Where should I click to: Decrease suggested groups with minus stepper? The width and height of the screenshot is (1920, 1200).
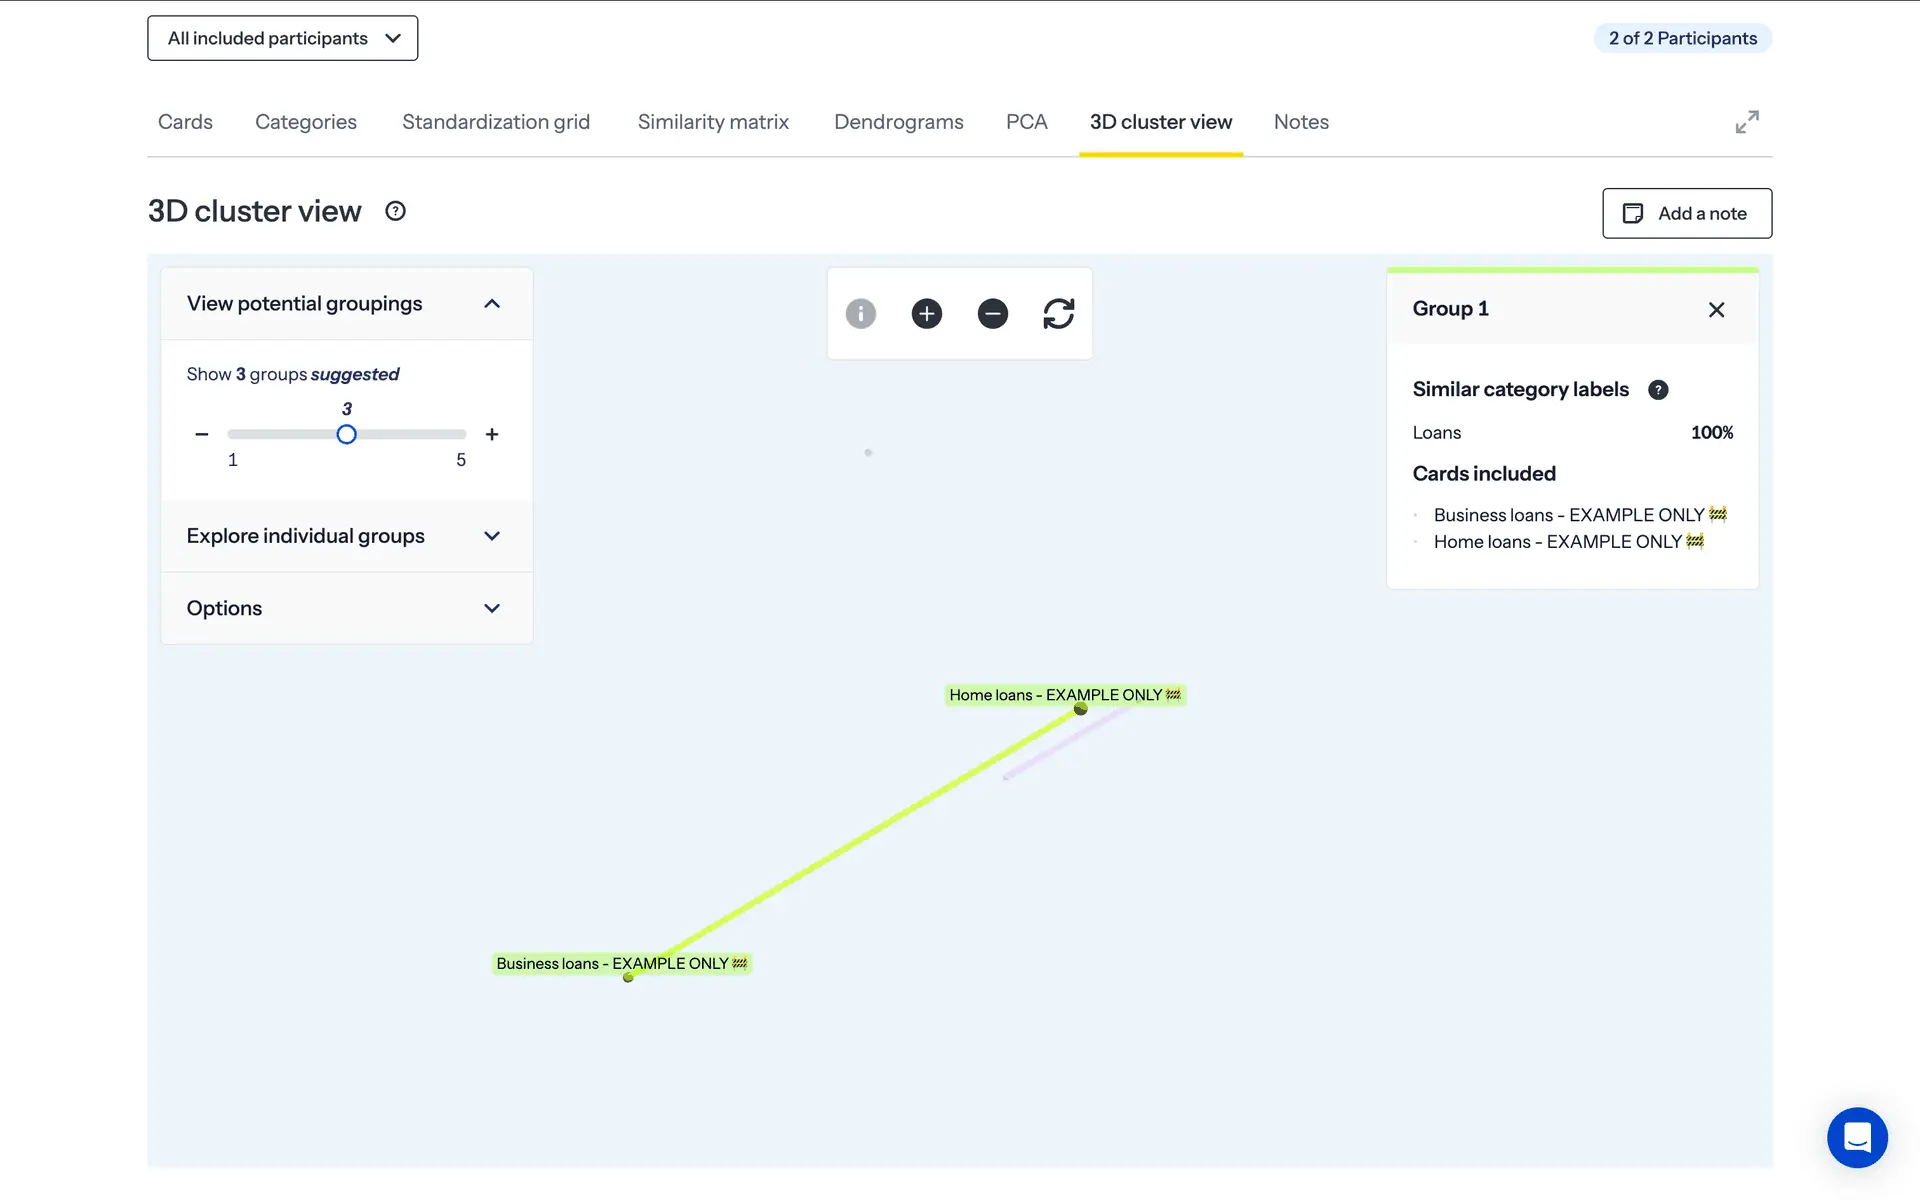(x=202, y=434)
